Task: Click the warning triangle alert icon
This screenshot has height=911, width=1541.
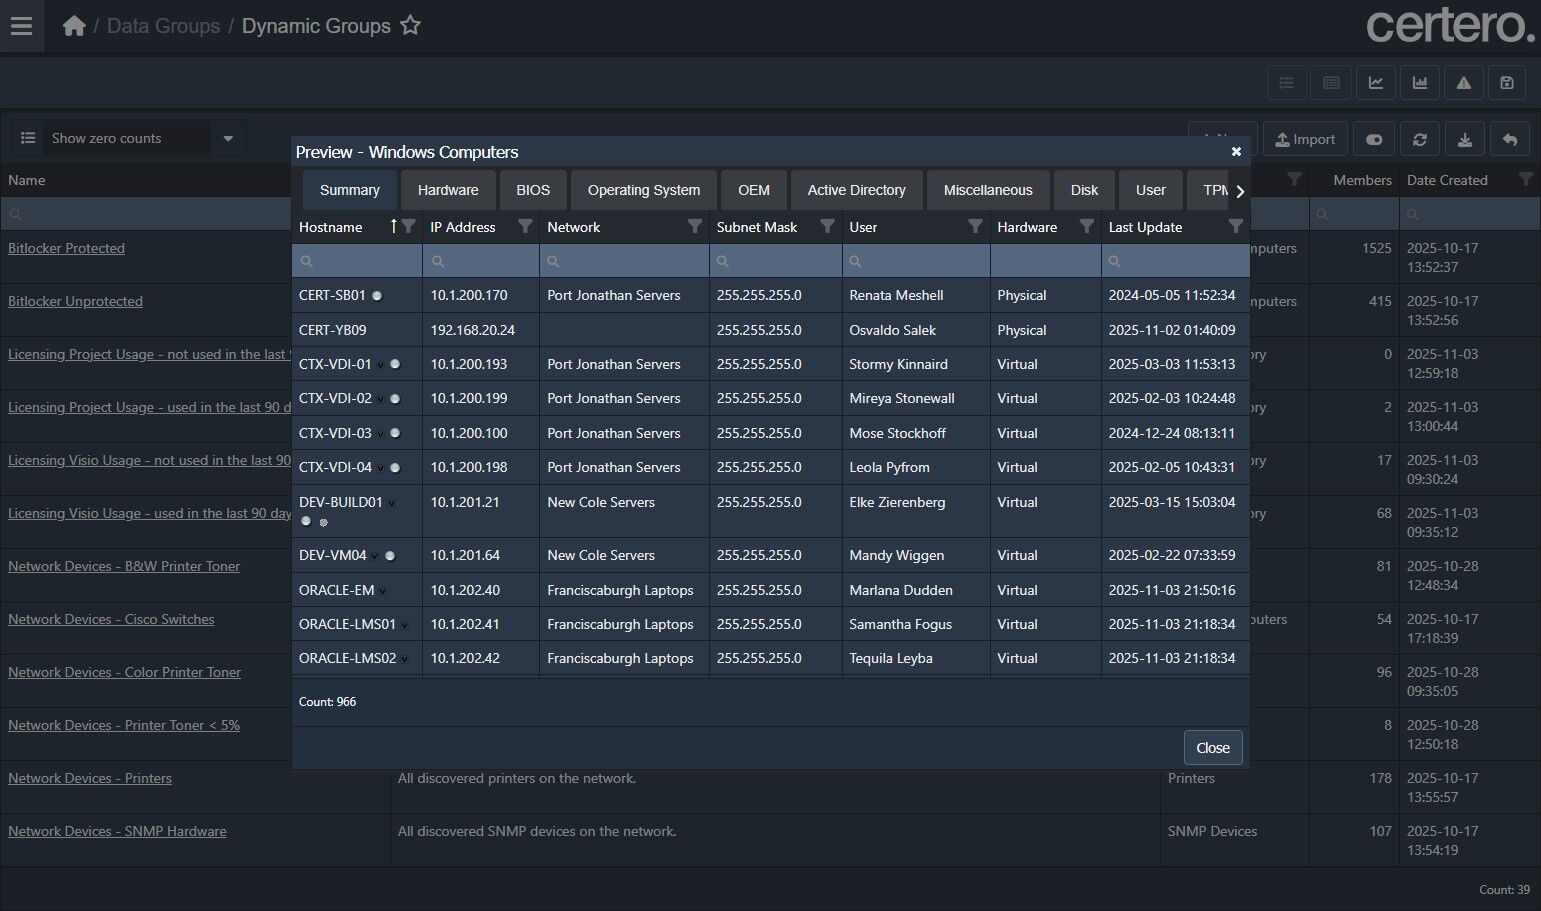Action: coord(1463,83)
